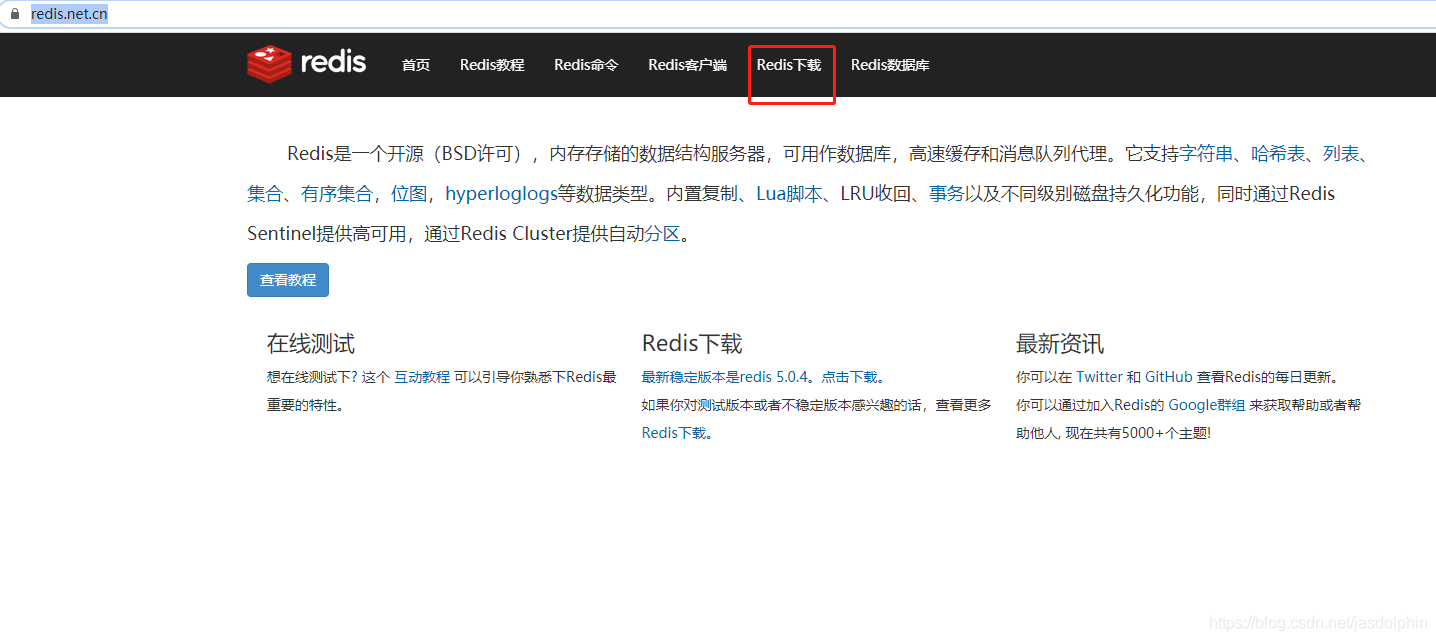The image size is (1436, 641).
Task: Open the hyperloglogs link
Action: [x=501, y=194]
